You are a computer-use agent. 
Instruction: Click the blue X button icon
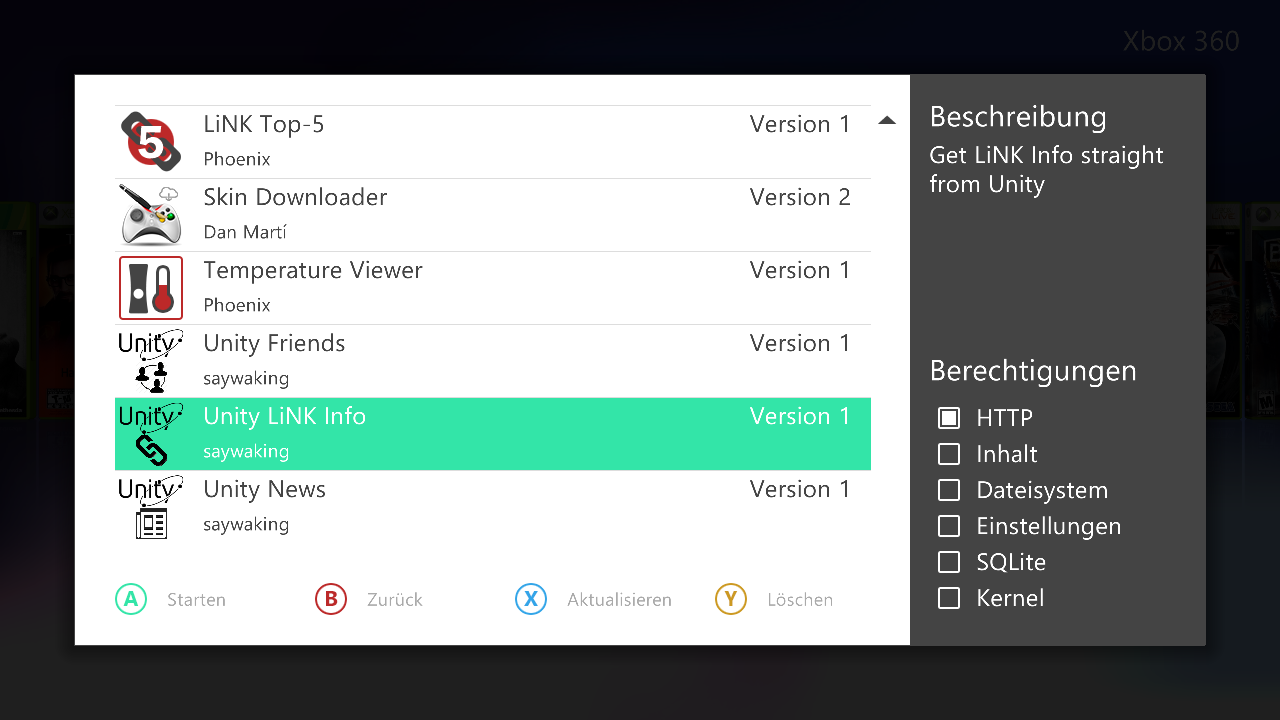531,599
